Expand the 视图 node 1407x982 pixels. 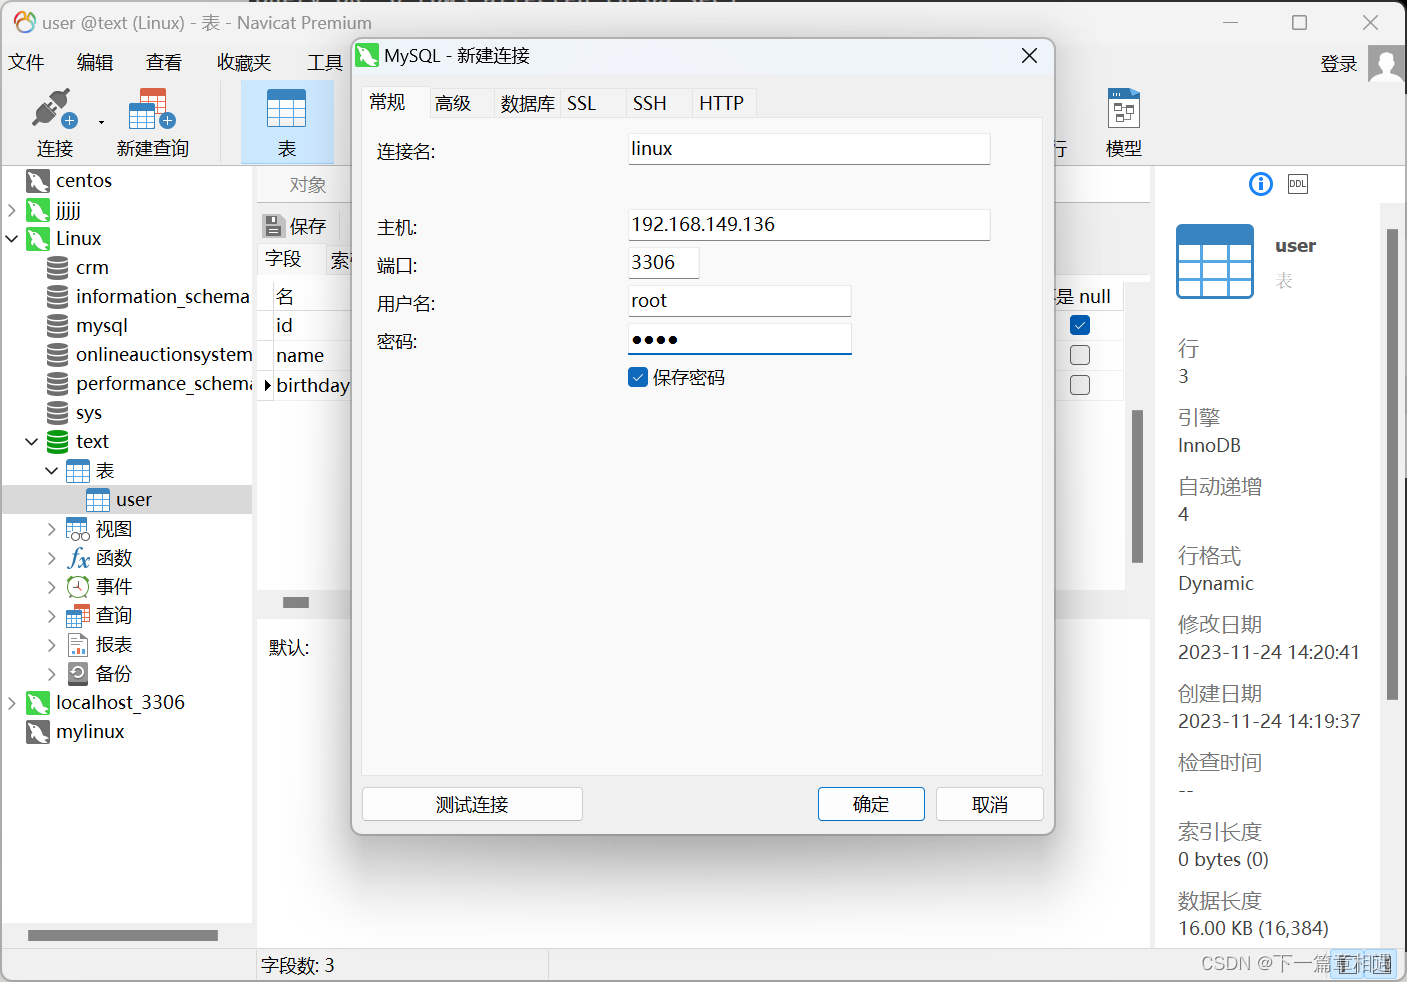click(x=52, y=529)
